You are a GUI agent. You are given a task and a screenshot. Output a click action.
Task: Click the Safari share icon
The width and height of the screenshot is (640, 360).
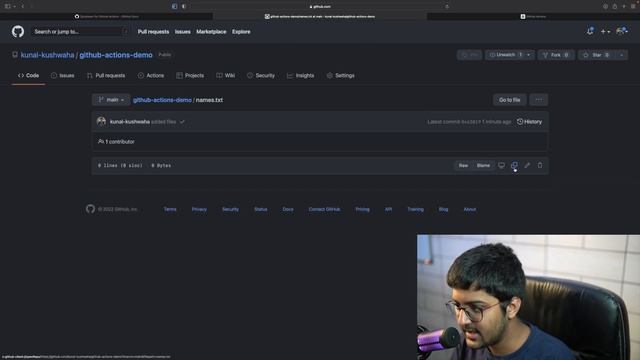614,7
